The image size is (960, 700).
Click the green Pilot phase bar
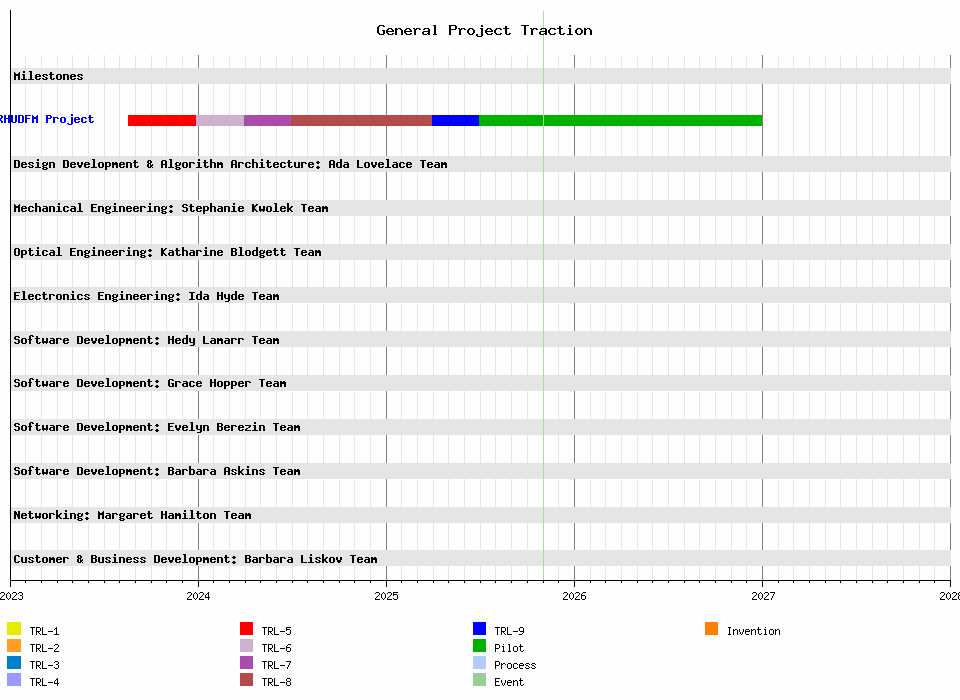pos(620,120)
